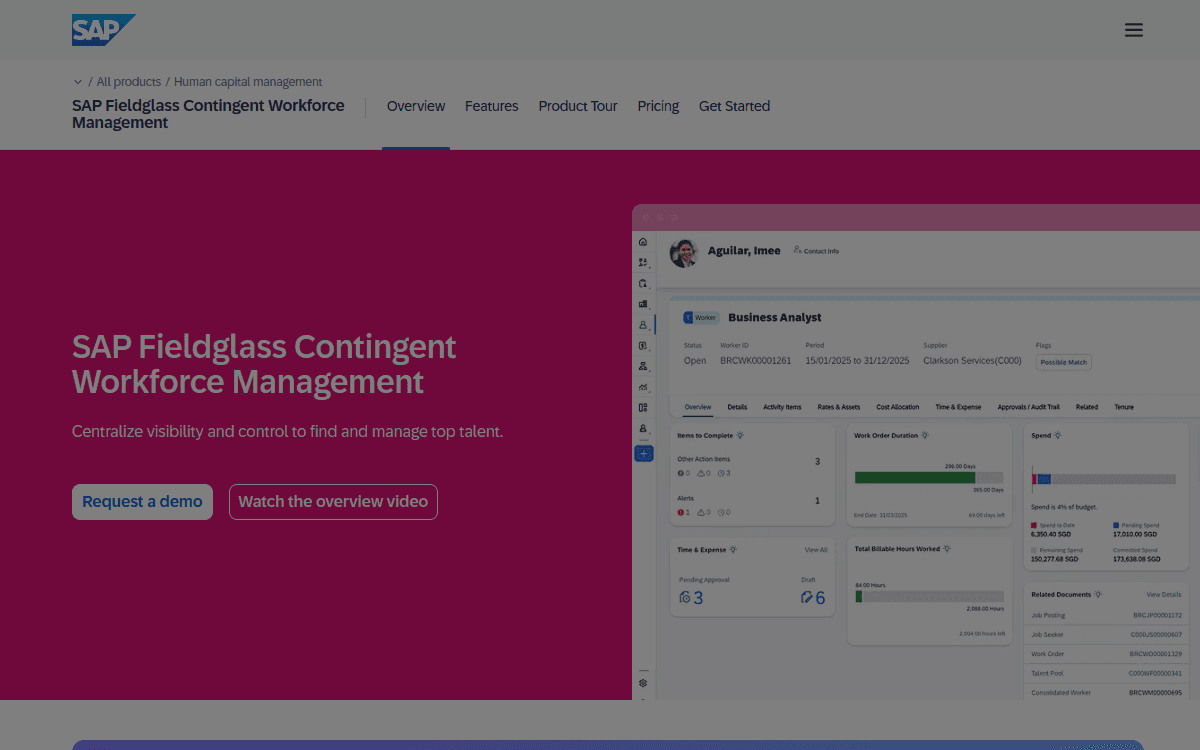Click View Details on Related Documents
The height and width of the screenshot is (750, 1200).
[1164, 595]
